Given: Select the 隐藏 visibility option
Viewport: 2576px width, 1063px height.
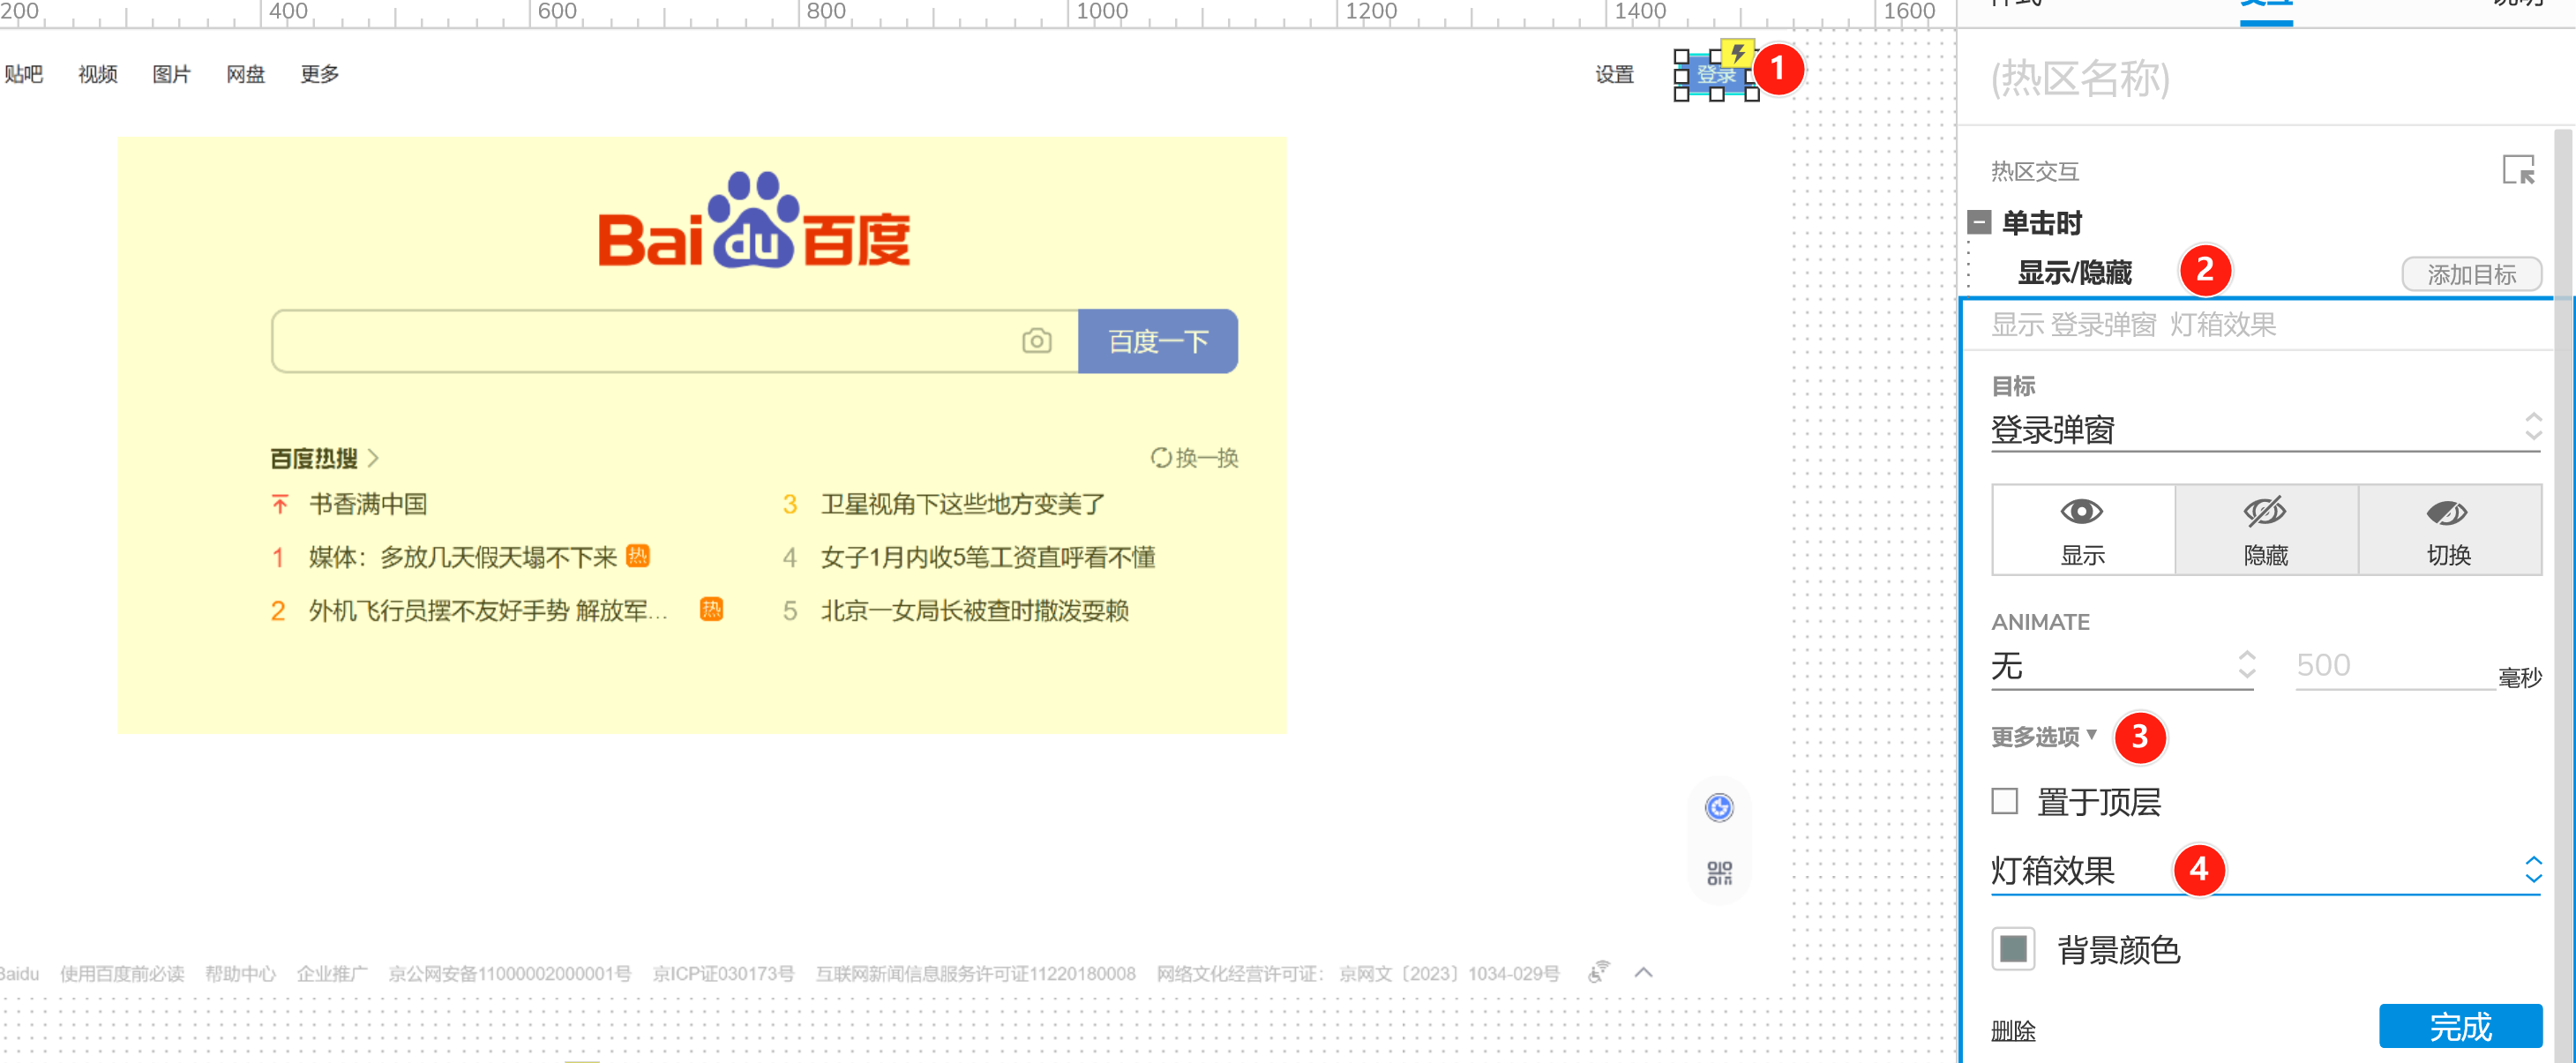Looking at the screenshot, I should pos(2265,530).
